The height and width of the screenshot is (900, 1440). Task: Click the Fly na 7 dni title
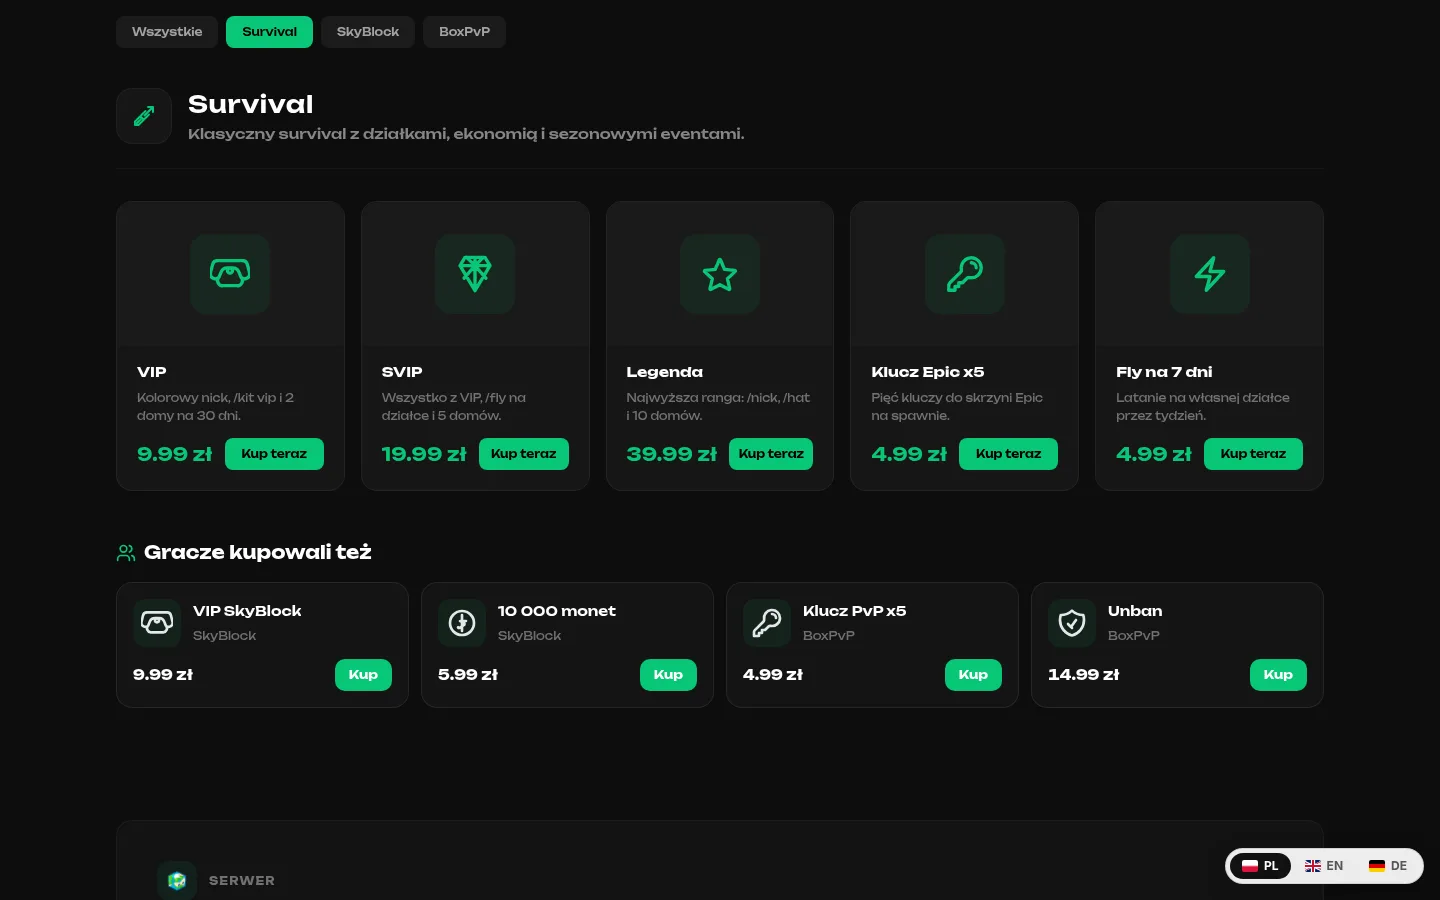coord(1164,372)
